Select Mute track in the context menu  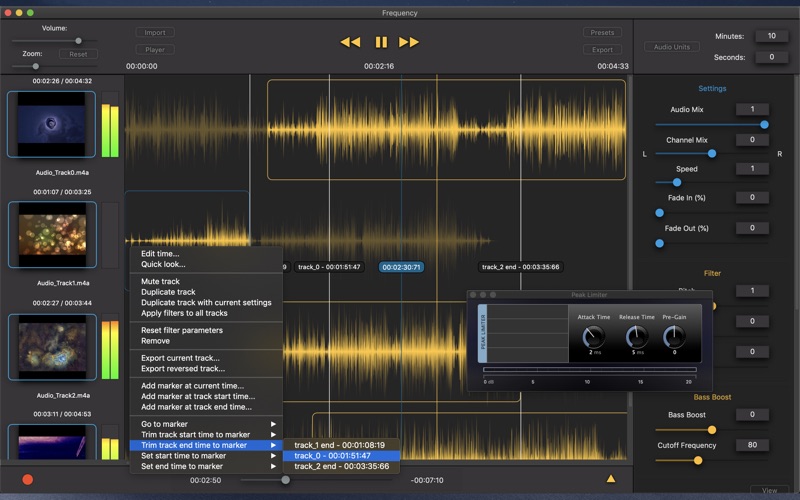point(206,281)
